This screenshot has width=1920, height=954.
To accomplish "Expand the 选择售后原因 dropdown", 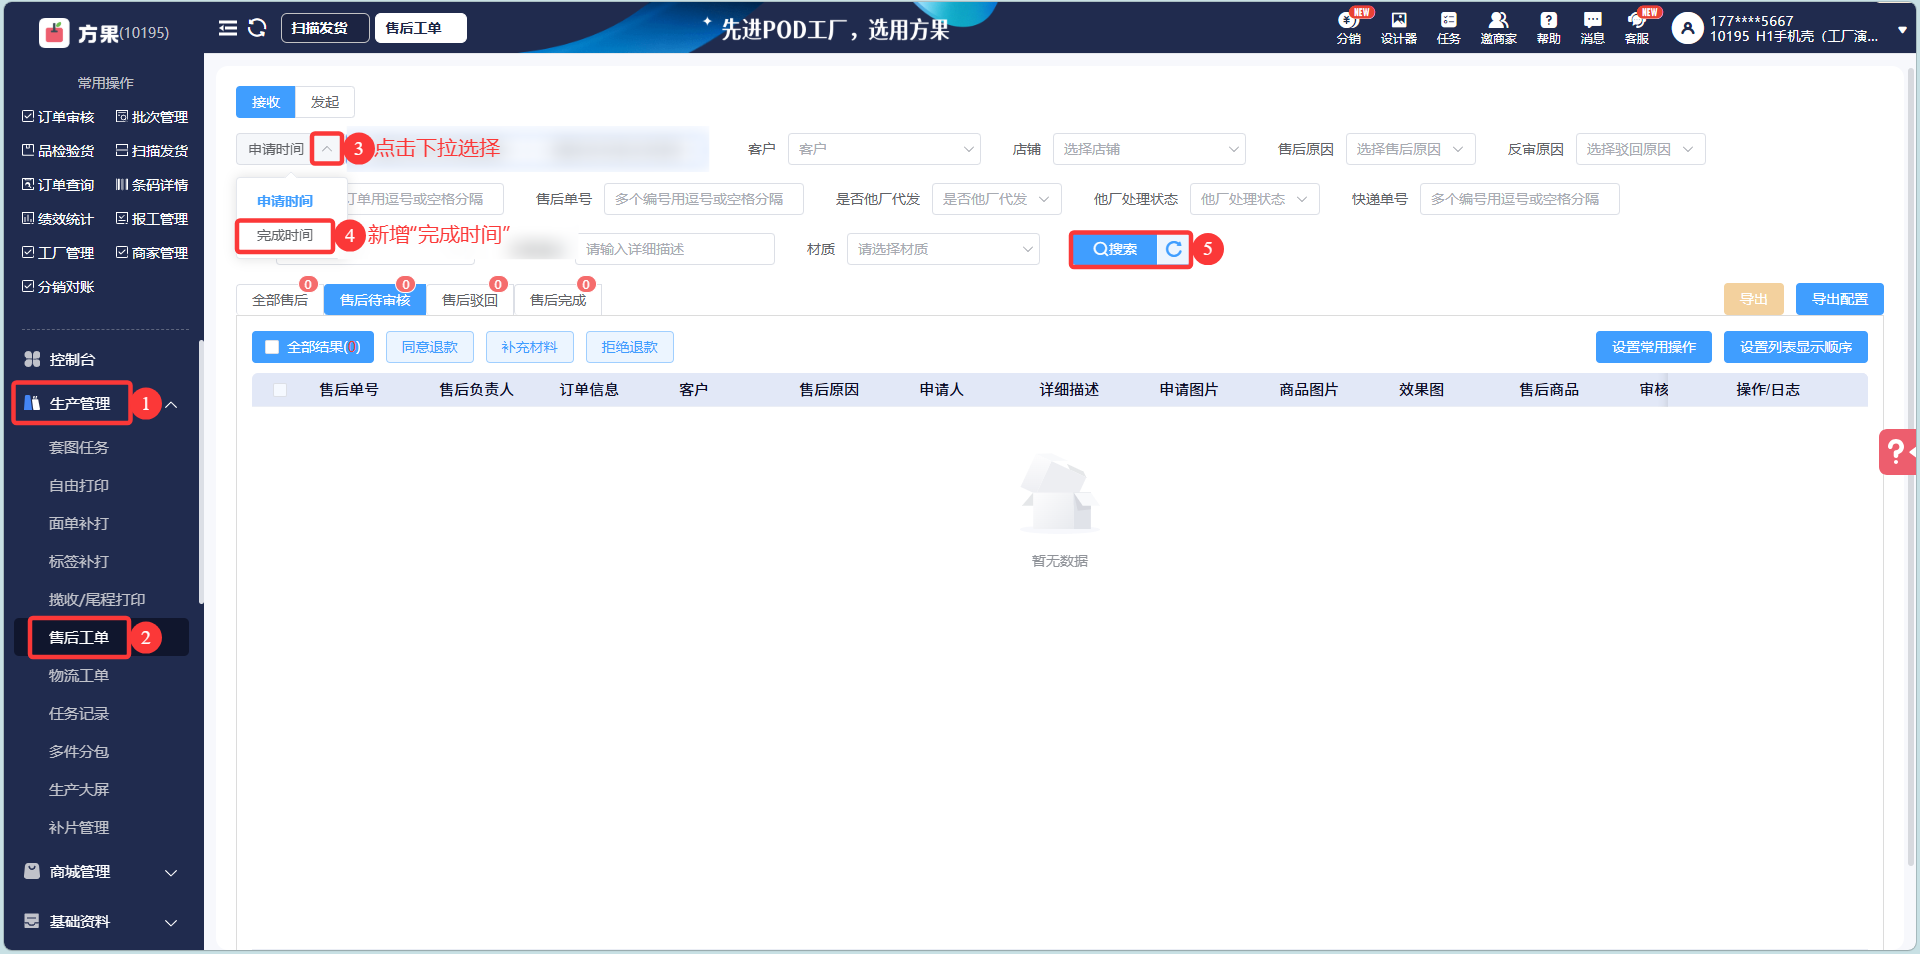I will (1410, 148).
